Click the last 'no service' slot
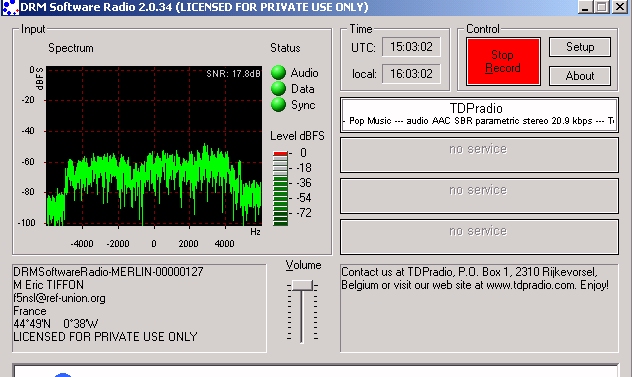The image size is (632, 377). (479, 237)
